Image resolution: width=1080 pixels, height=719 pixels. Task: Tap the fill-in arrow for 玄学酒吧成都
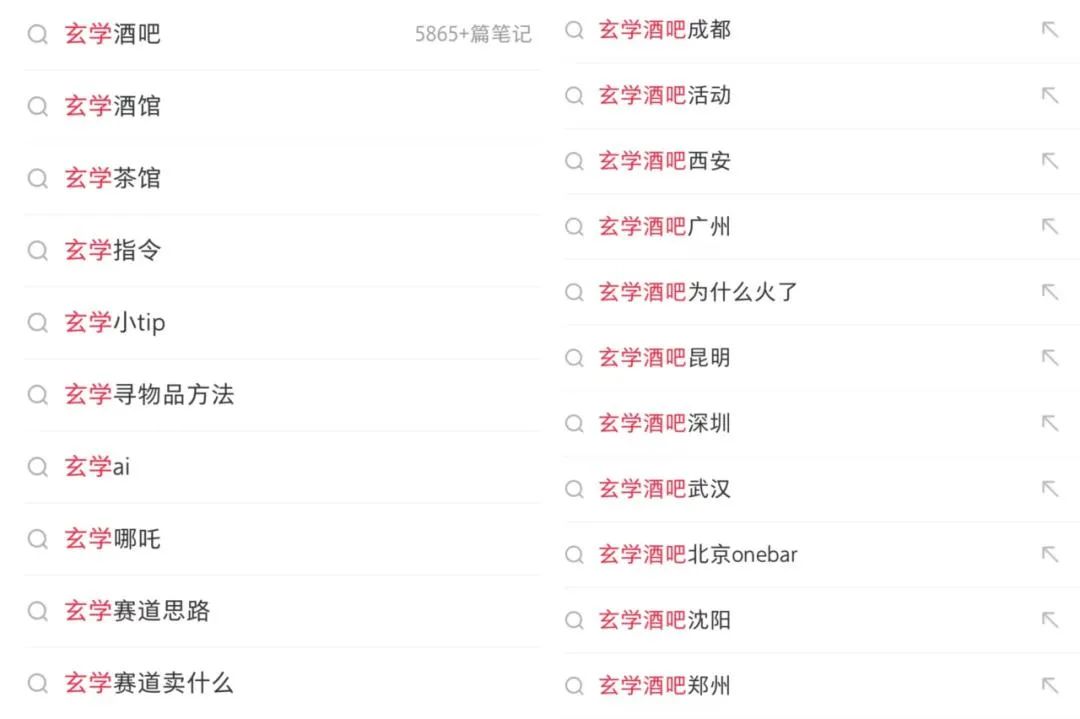1049,30
